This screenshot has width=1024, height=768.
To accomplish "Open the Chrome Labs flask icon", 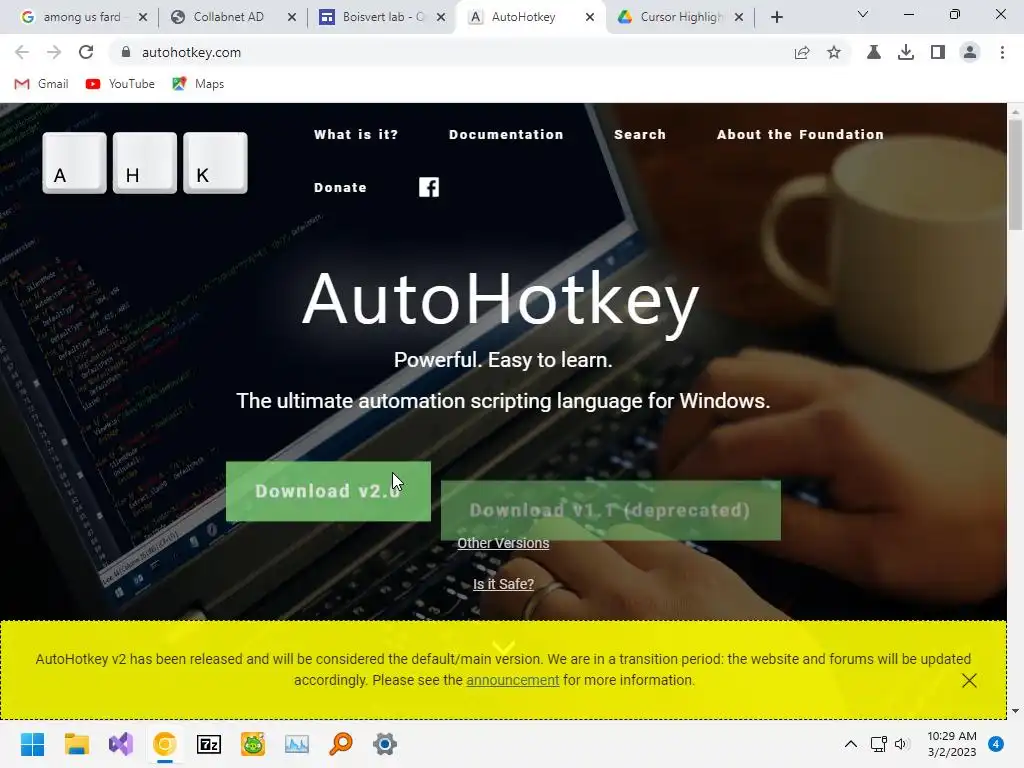I will [x=874, y=52].
